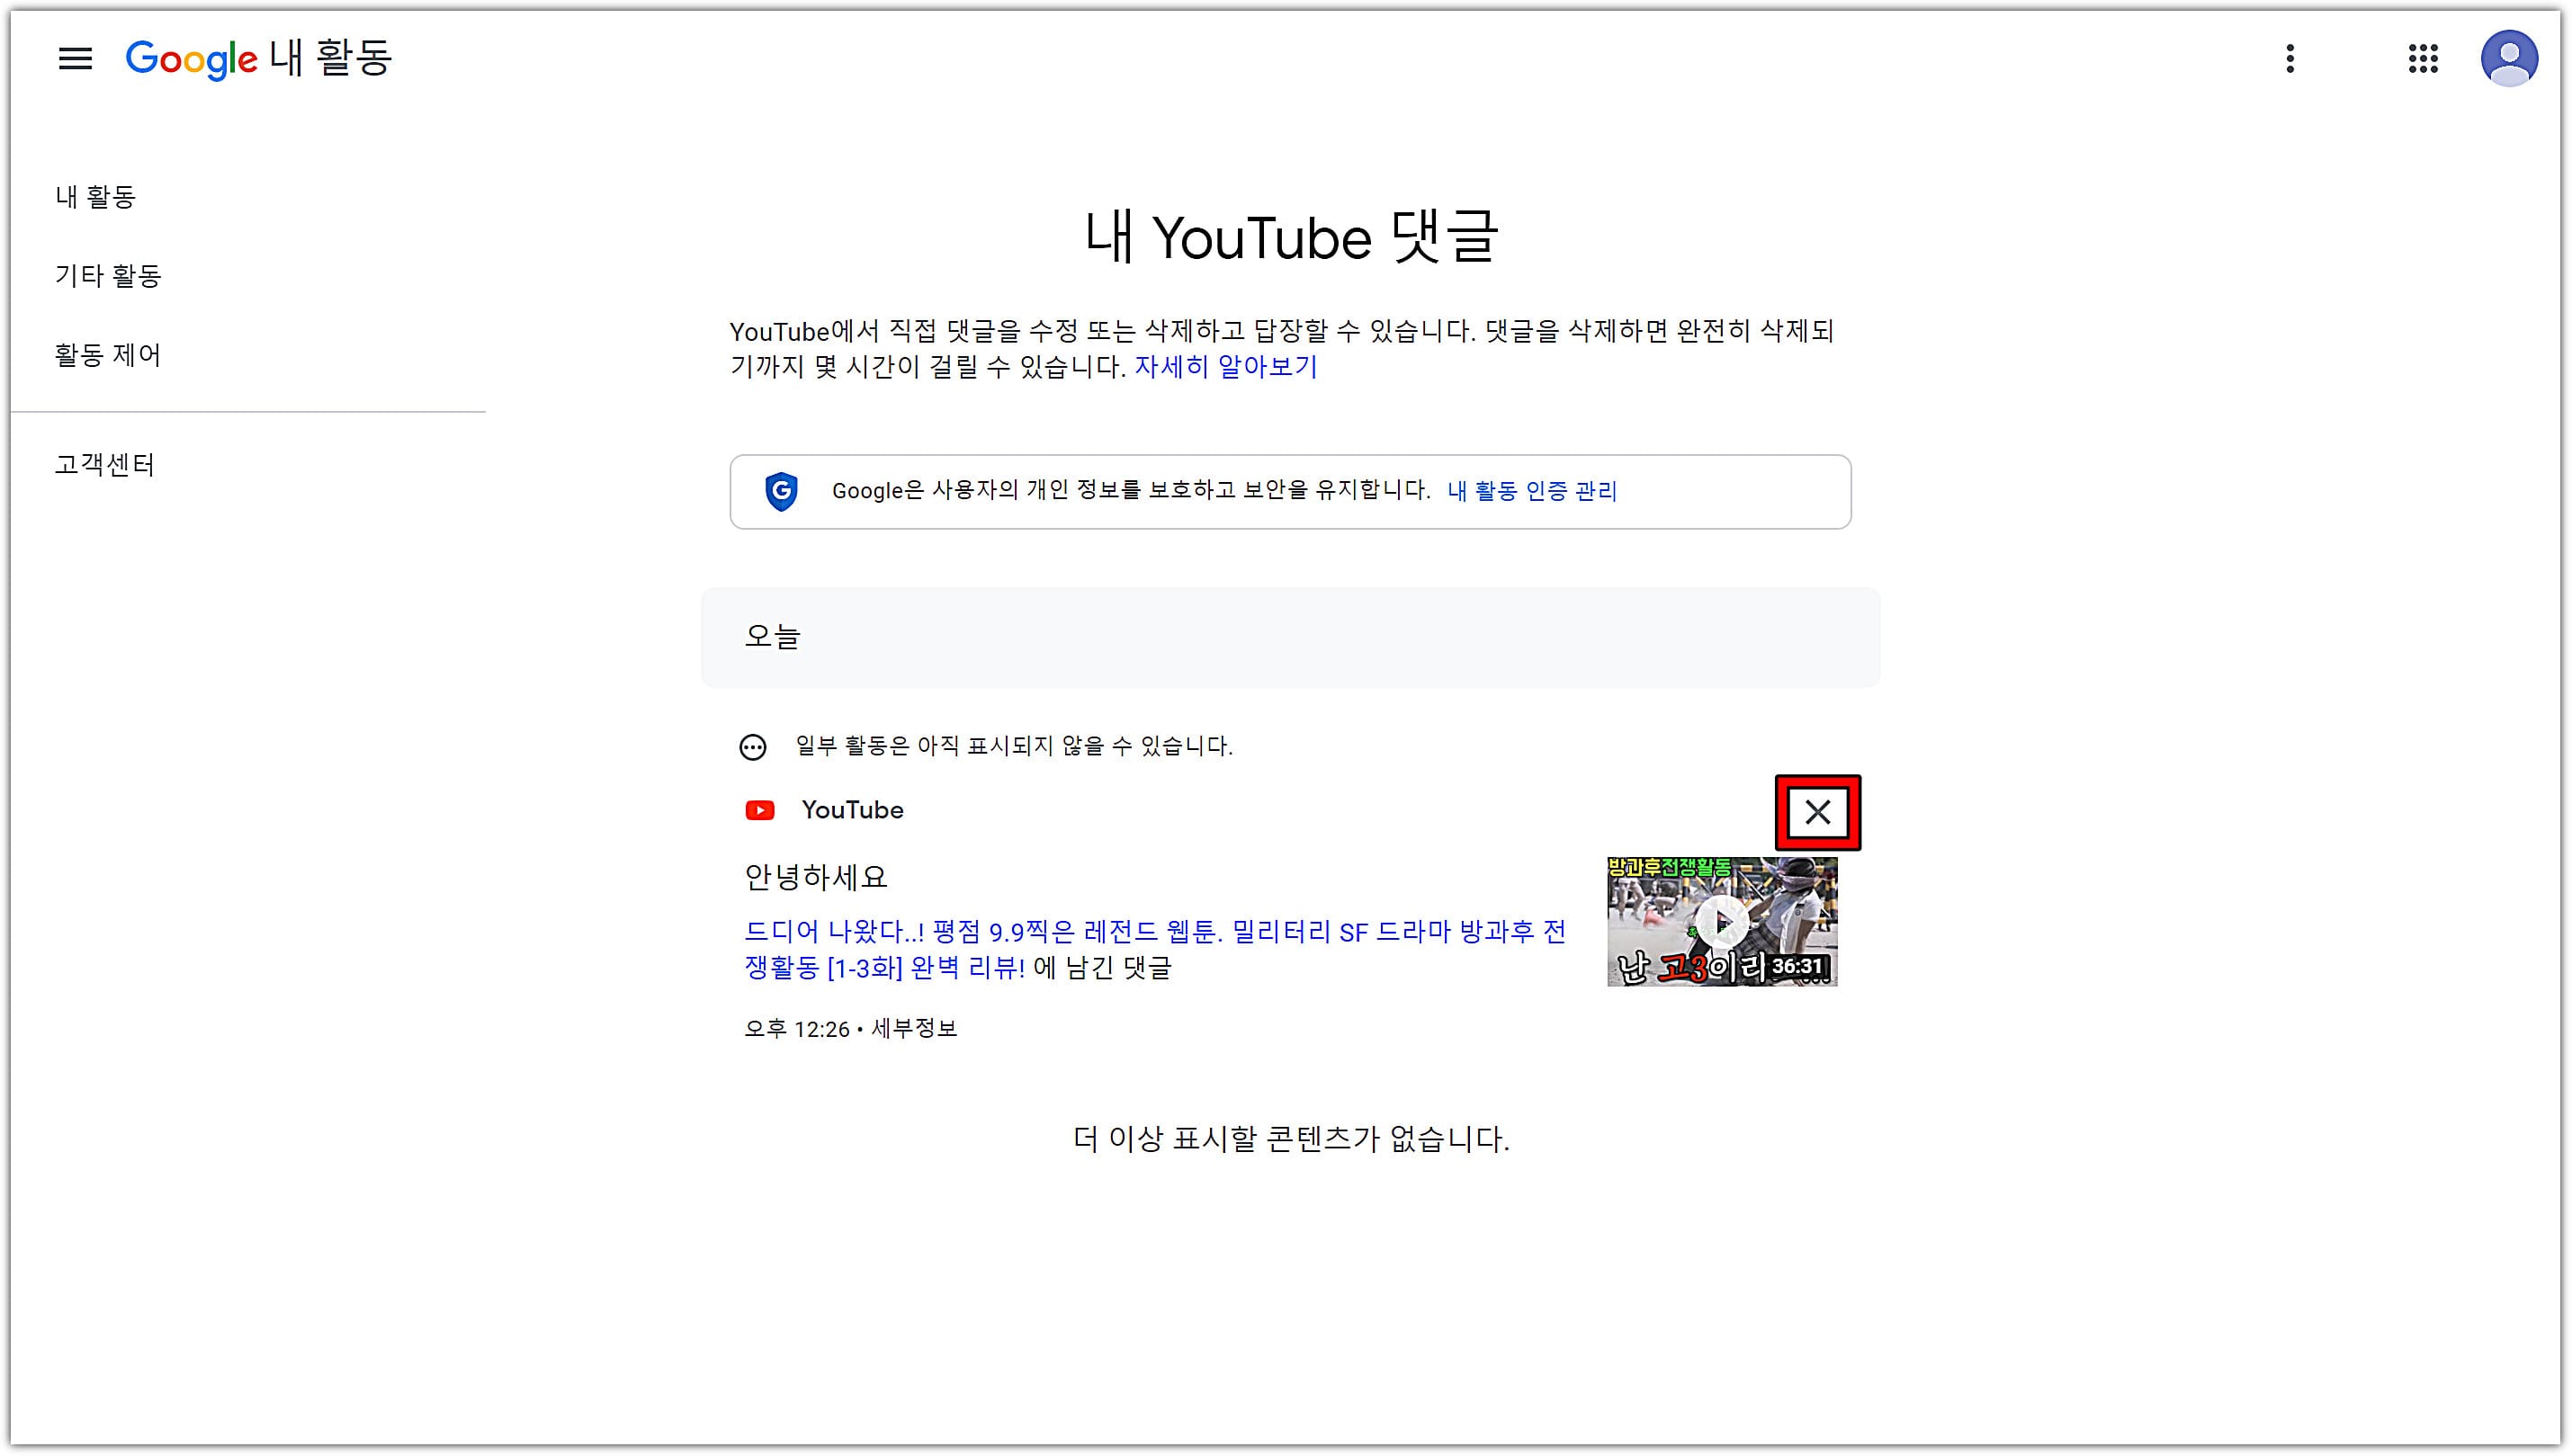Select 내 활동 in the sidebar
Screen dimensions: 2572x1456
point(96,197)
